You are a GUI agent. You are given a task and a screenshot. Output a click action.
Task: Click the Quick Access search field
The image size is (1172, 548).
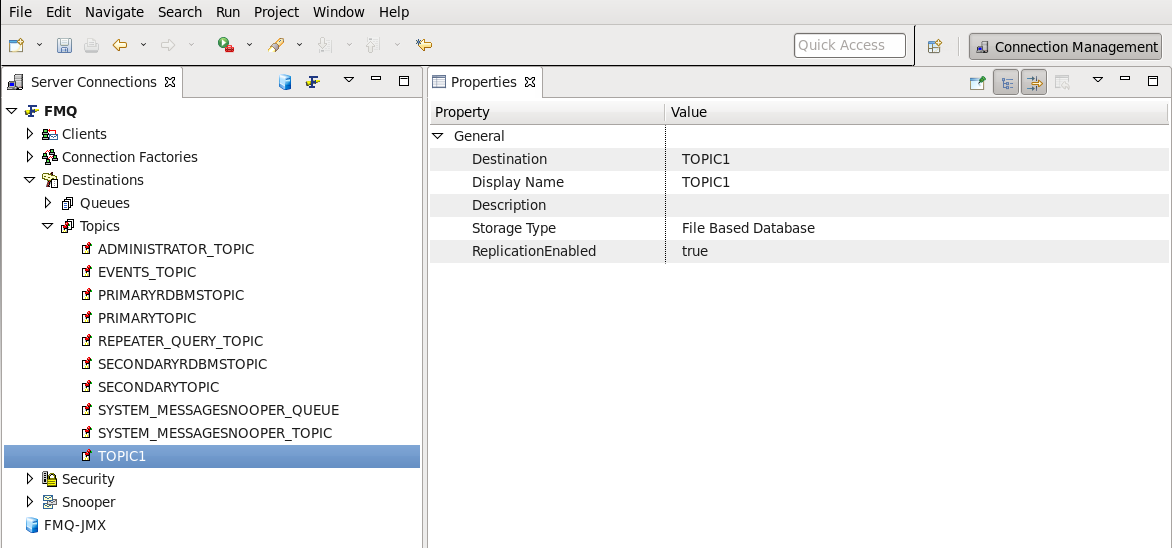pos(850,46)
